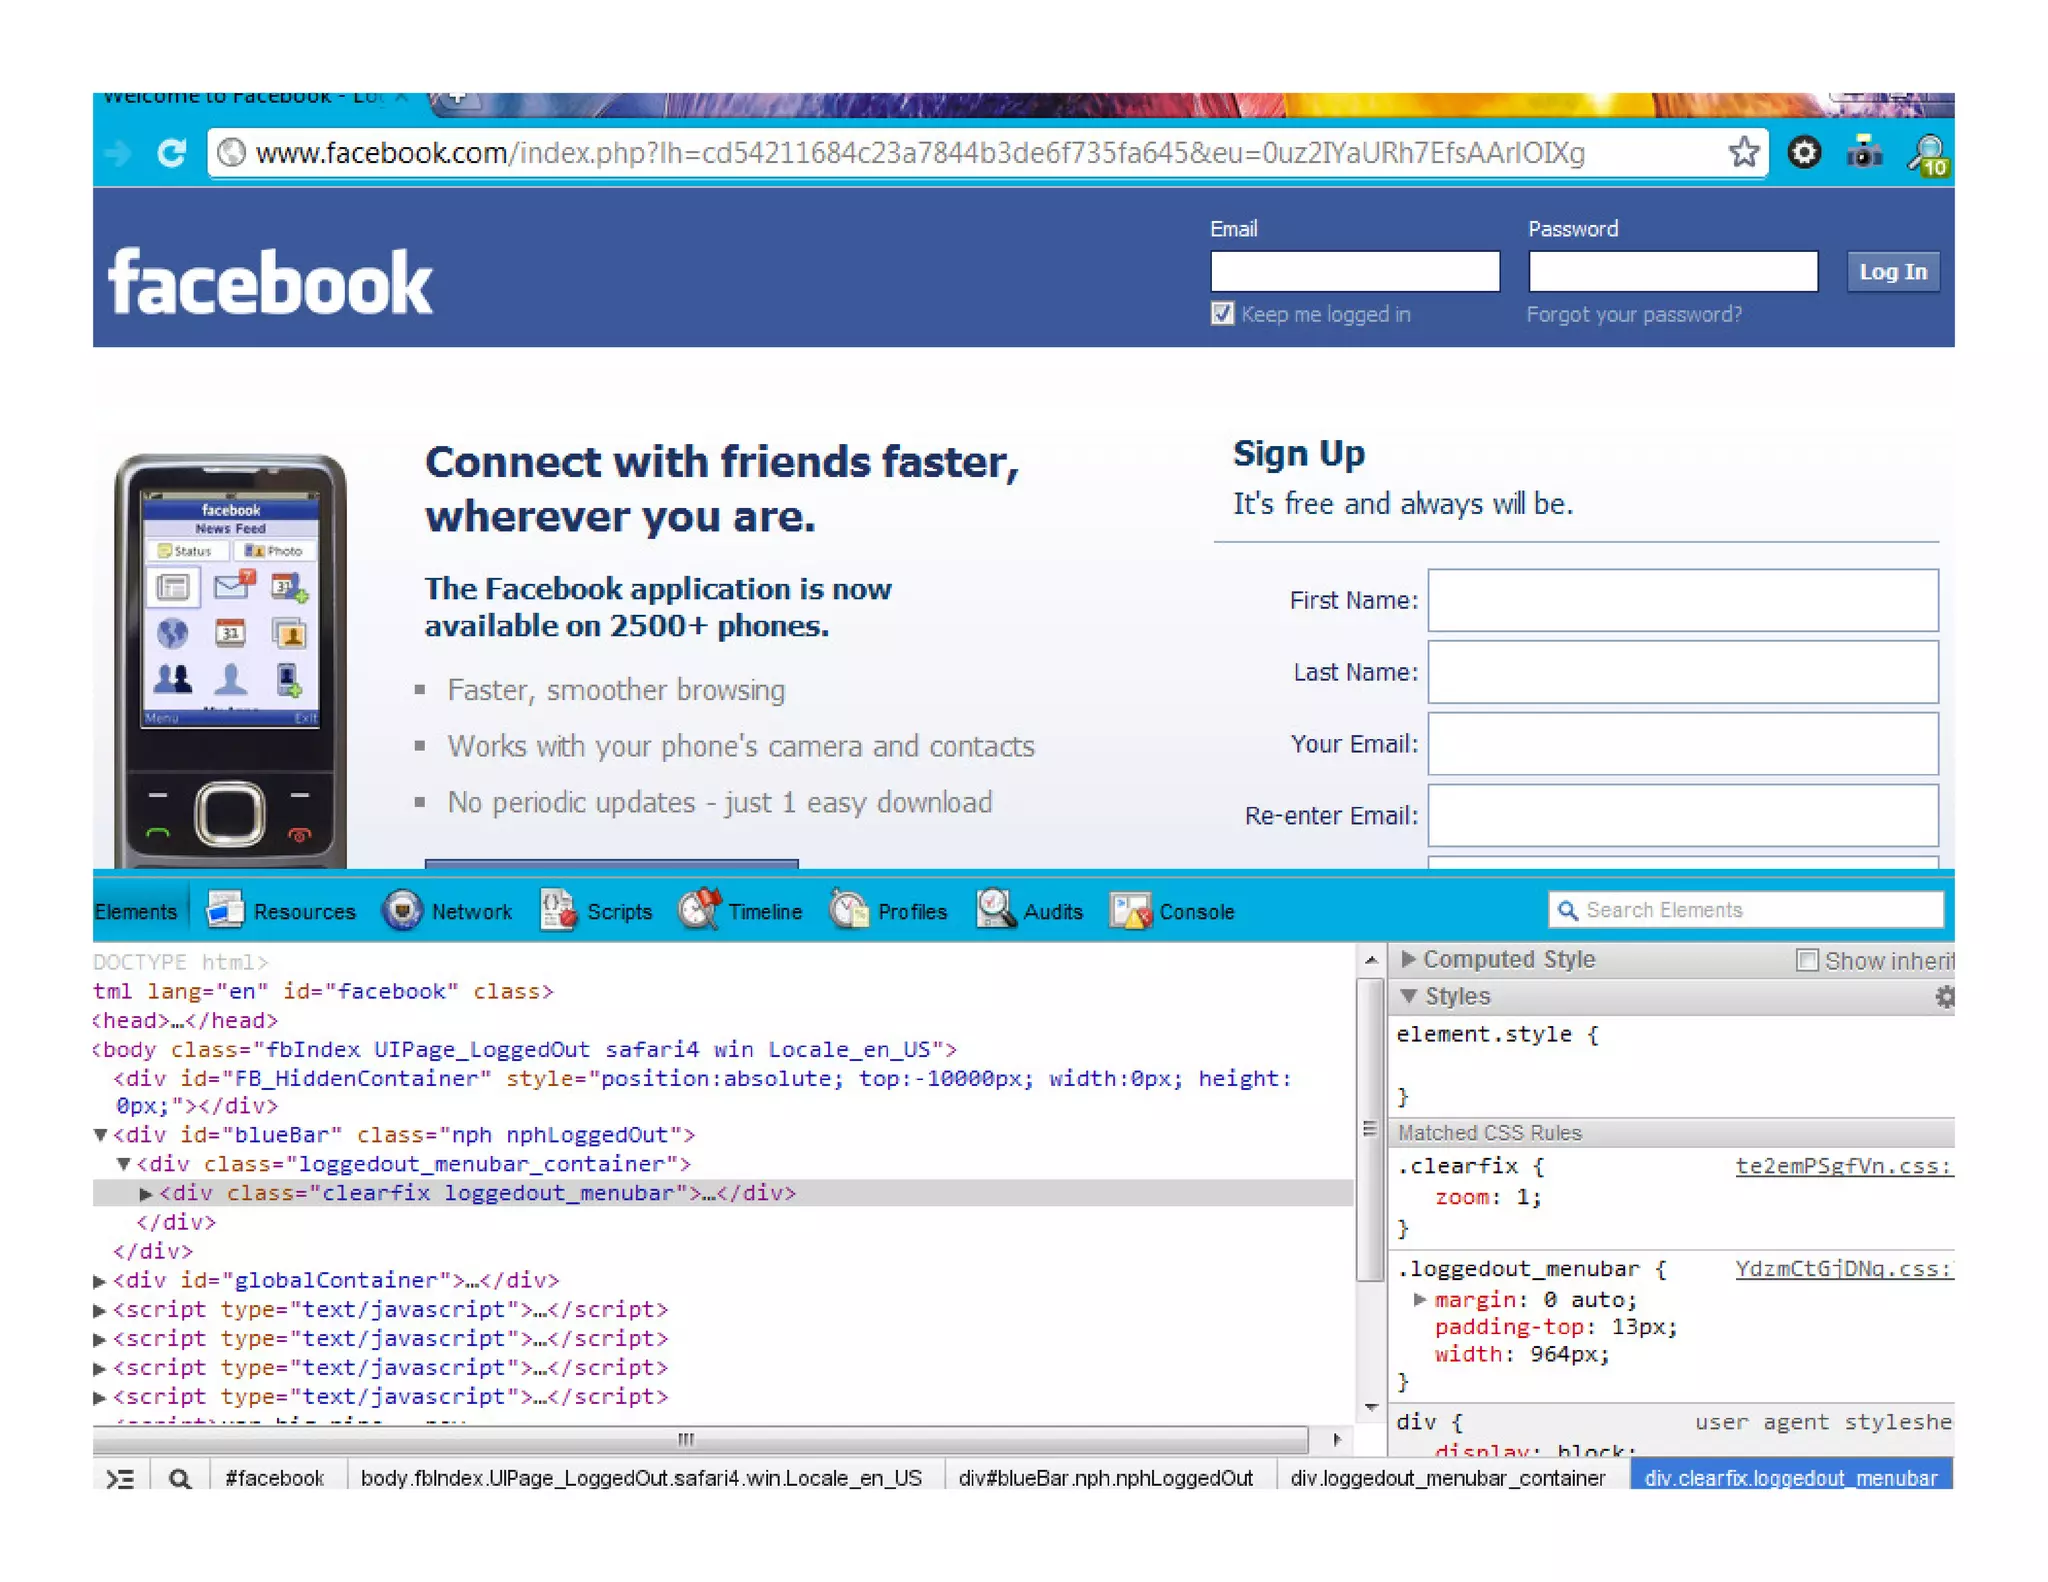Click the browser address bar URL
Screen dimensions: 2048x1582
pyautogui.click(x=920, y=153)
